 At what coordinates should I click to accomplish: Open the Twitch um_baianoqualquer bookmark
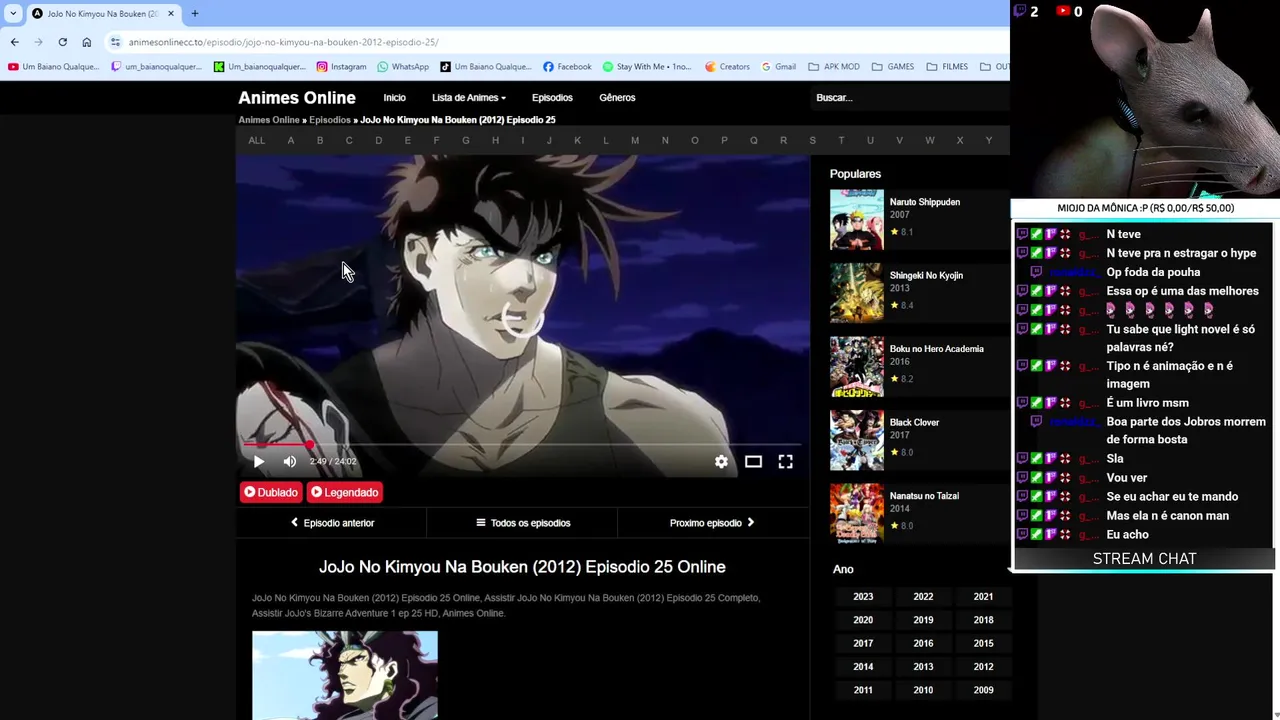(157, 67)
